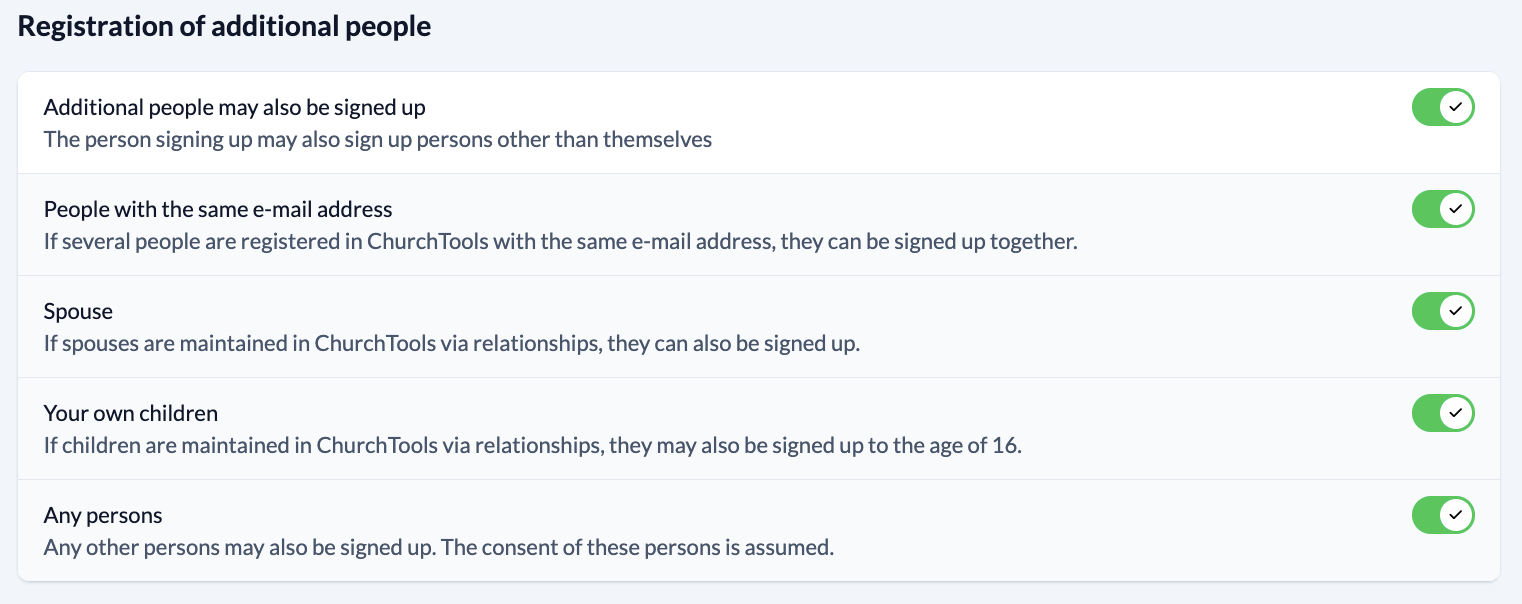The width and height of the screenshot is (1522, 604).
Task: Toggle the Spouse sign-up switch
Action: (1442, 311)
